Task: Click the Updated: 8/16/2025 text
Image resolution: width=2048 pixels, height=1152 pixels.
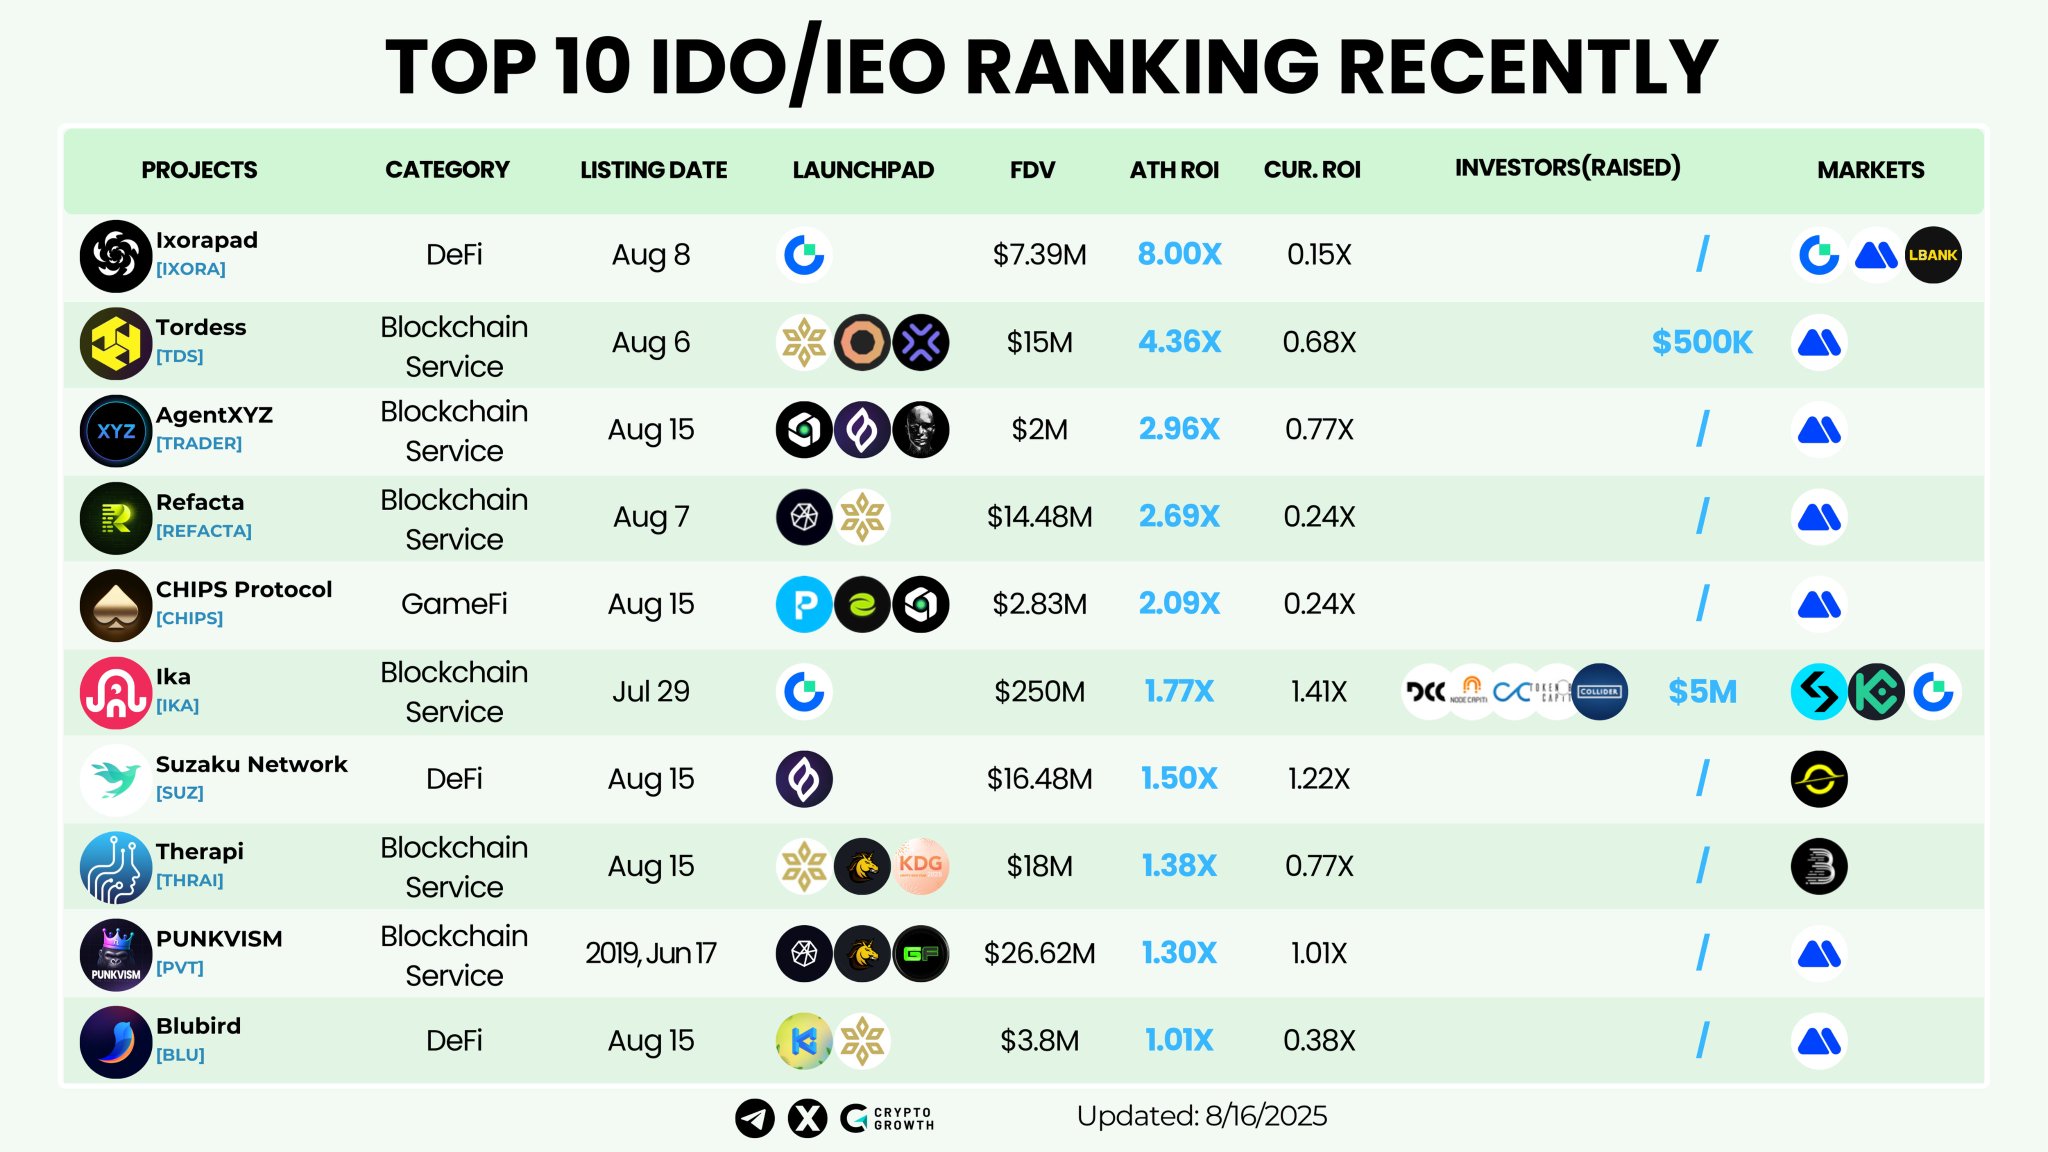Action: click(x=1201, y=1116)
